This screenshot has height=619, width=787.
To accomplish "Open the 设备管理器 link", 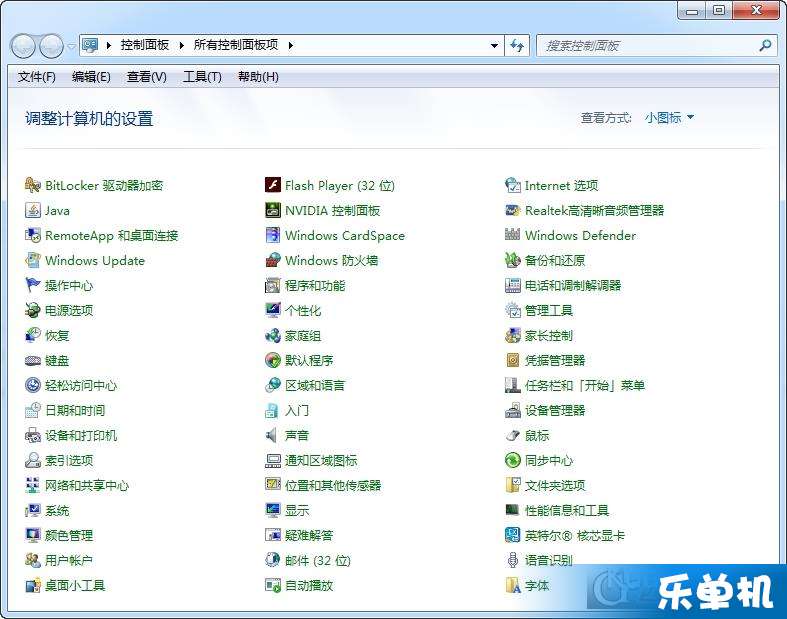I will tap(555, 410).
